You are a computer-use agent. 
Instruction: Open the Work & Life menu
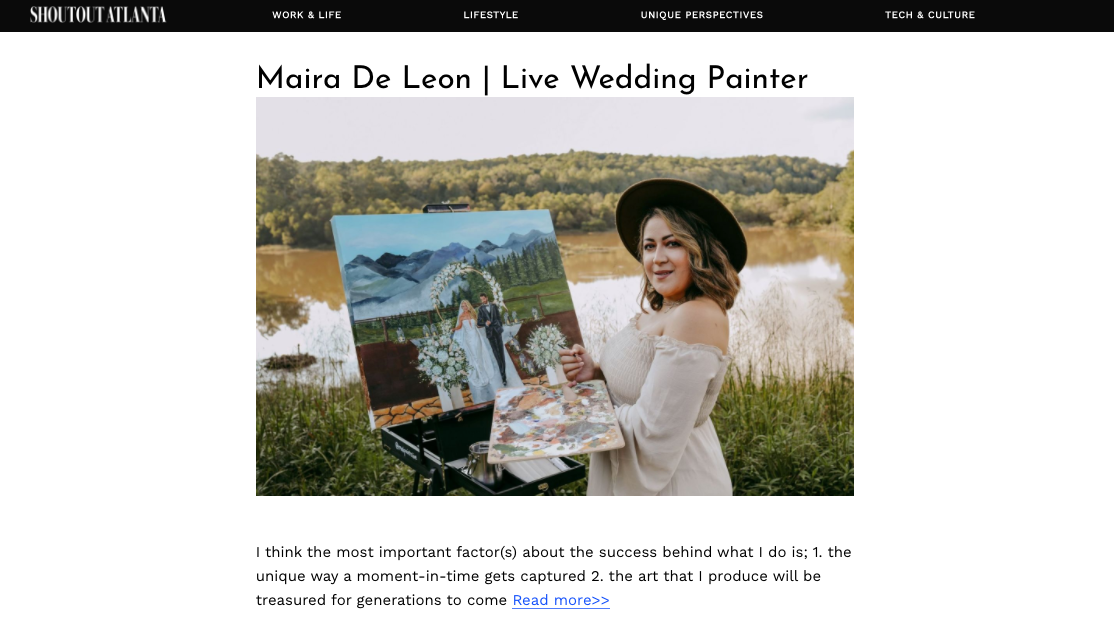pos(306,15)
